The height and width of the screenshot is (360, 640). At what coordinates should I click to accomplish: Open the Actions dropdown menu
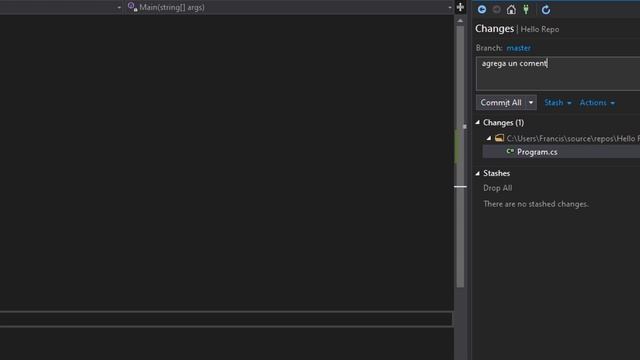(597, 102)
